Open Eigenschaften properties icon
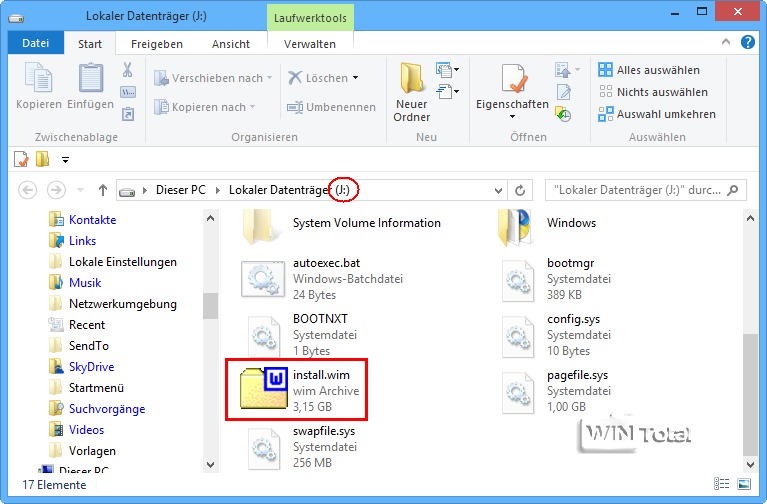Viewport: 767px width, 504px height. pos(515,78)
